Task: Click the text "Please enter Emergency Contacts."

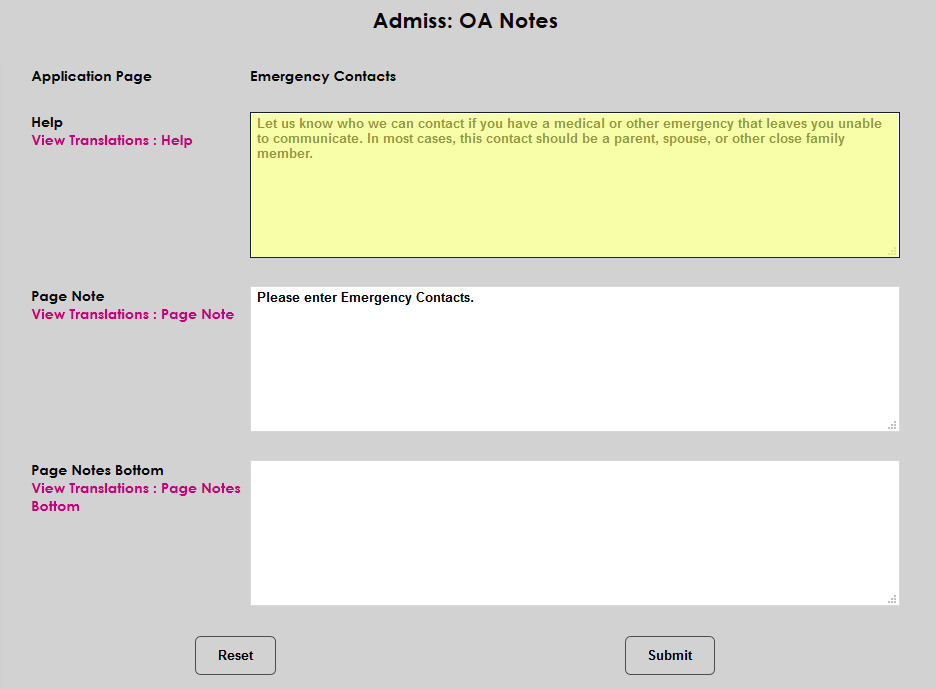Action: point(365,297)
